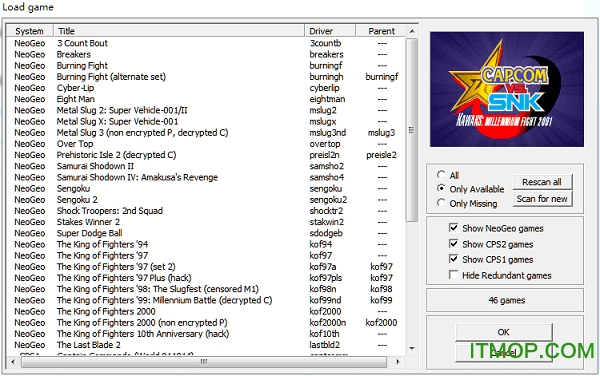Image resolution: width=600 pixels, height=376 pixels.
Task: Sort list by Parent column header
Action: pos(381,31)
